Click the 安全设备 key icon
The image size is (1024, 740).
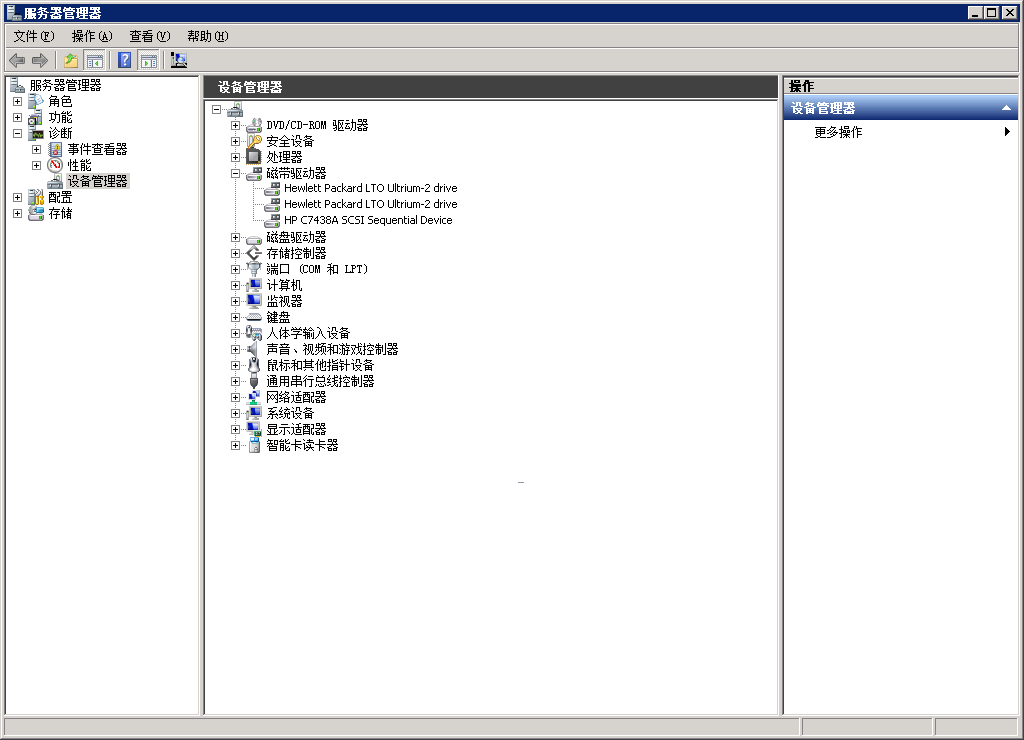pyautogui.click(x=254, y=141)
